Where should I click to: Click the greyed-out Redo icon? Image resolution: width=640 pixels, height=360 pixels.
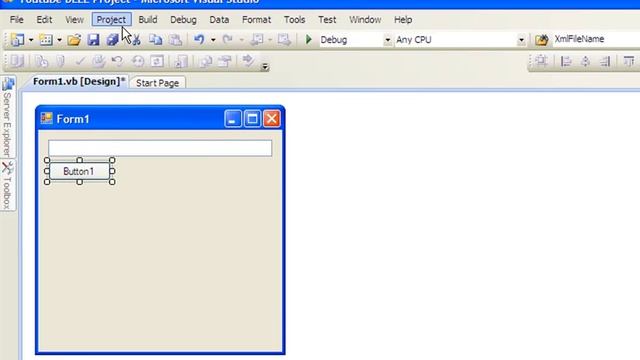227,40
